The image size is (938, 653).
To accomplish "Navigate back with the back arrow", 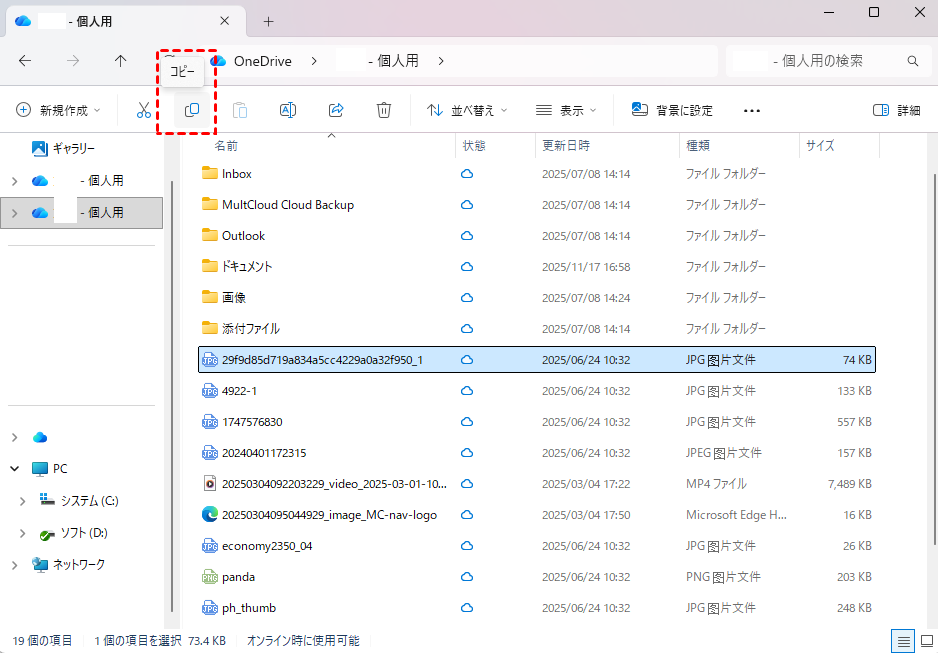I will tap(25, 61).
